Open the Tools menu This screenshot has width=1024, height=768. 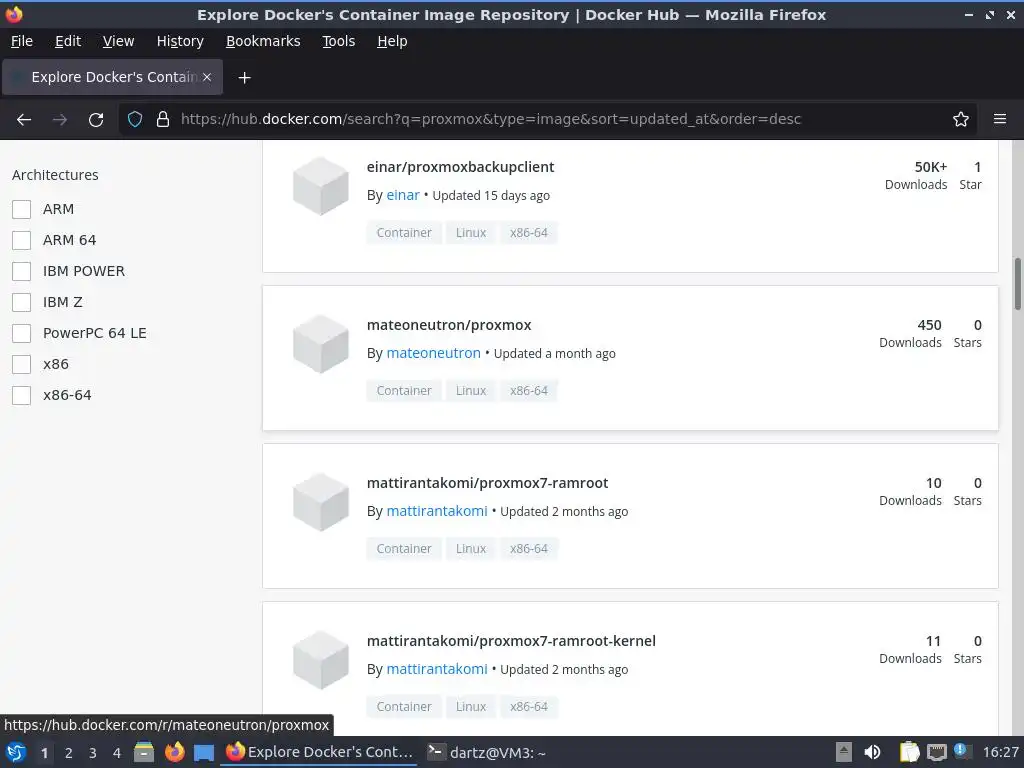coord(338,41)
